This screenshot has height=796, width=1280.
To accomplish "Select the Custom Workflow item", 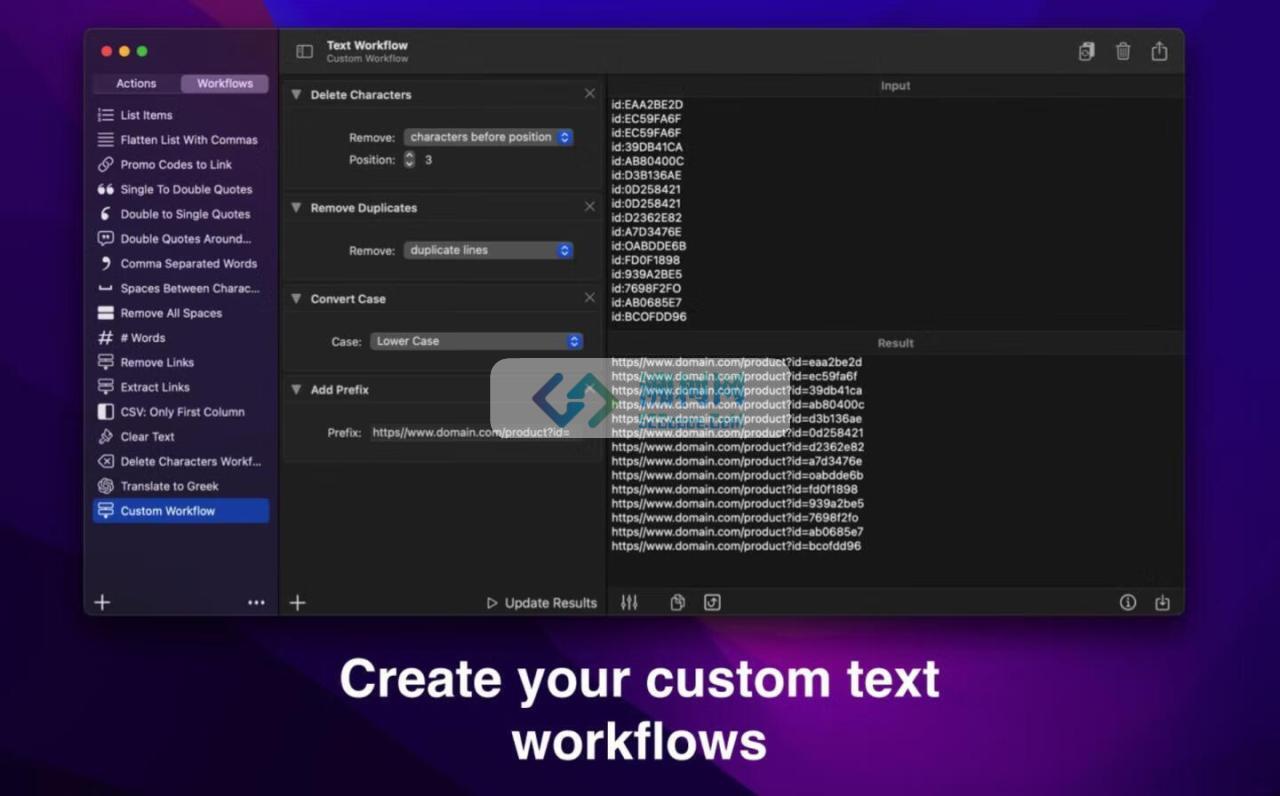I will [181, 511].
